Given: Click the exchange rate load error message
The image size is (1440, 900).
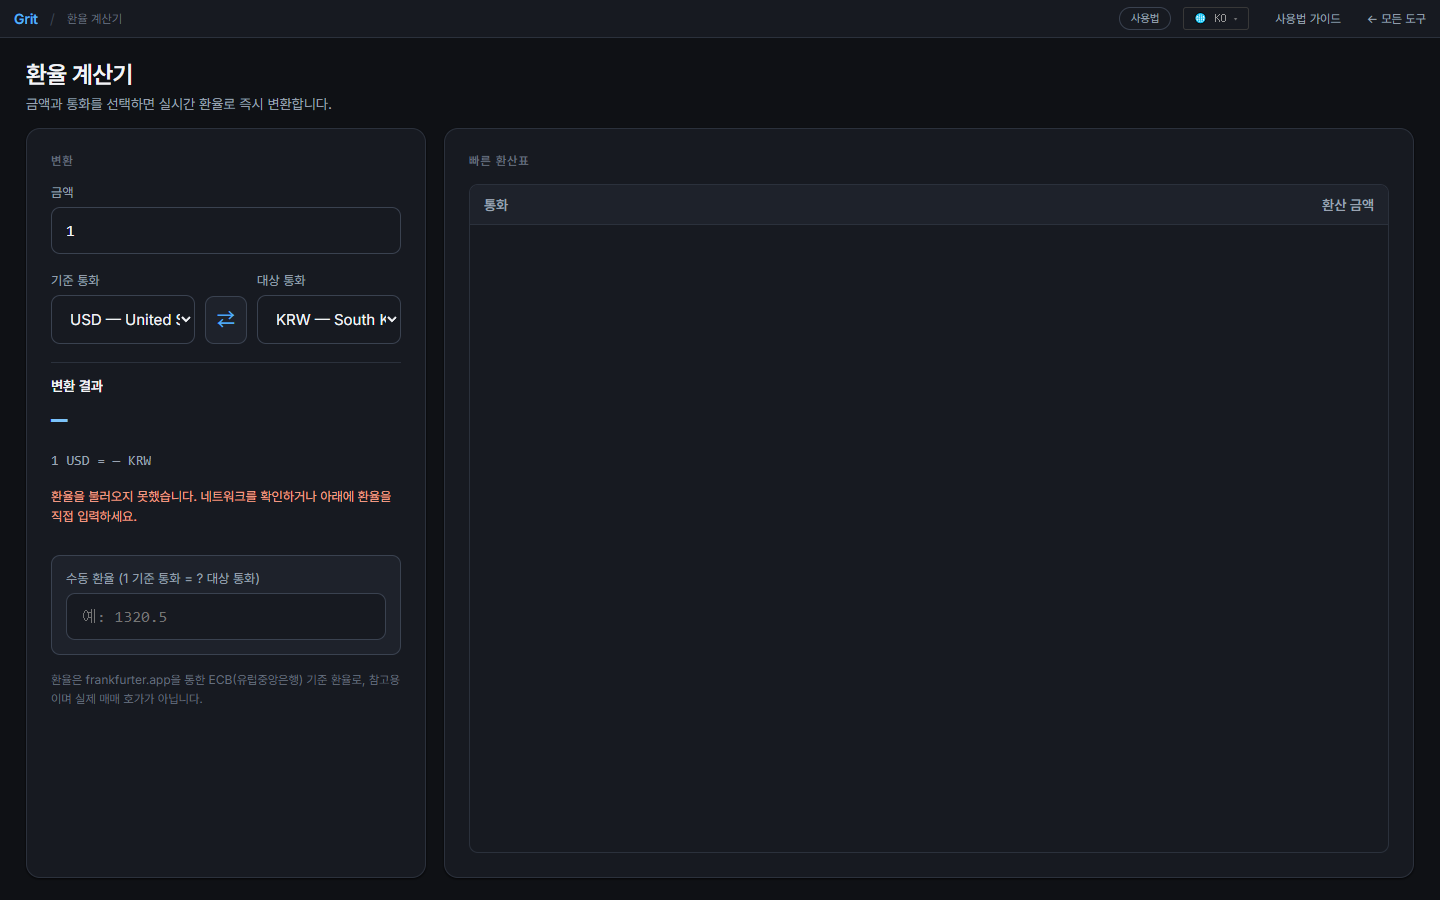Looking at the screenshot, I should [222, 506].
